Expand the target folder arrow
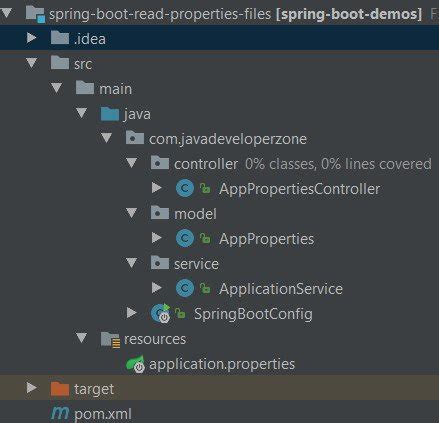Screen dimensions: 439x423 [32, 388]
